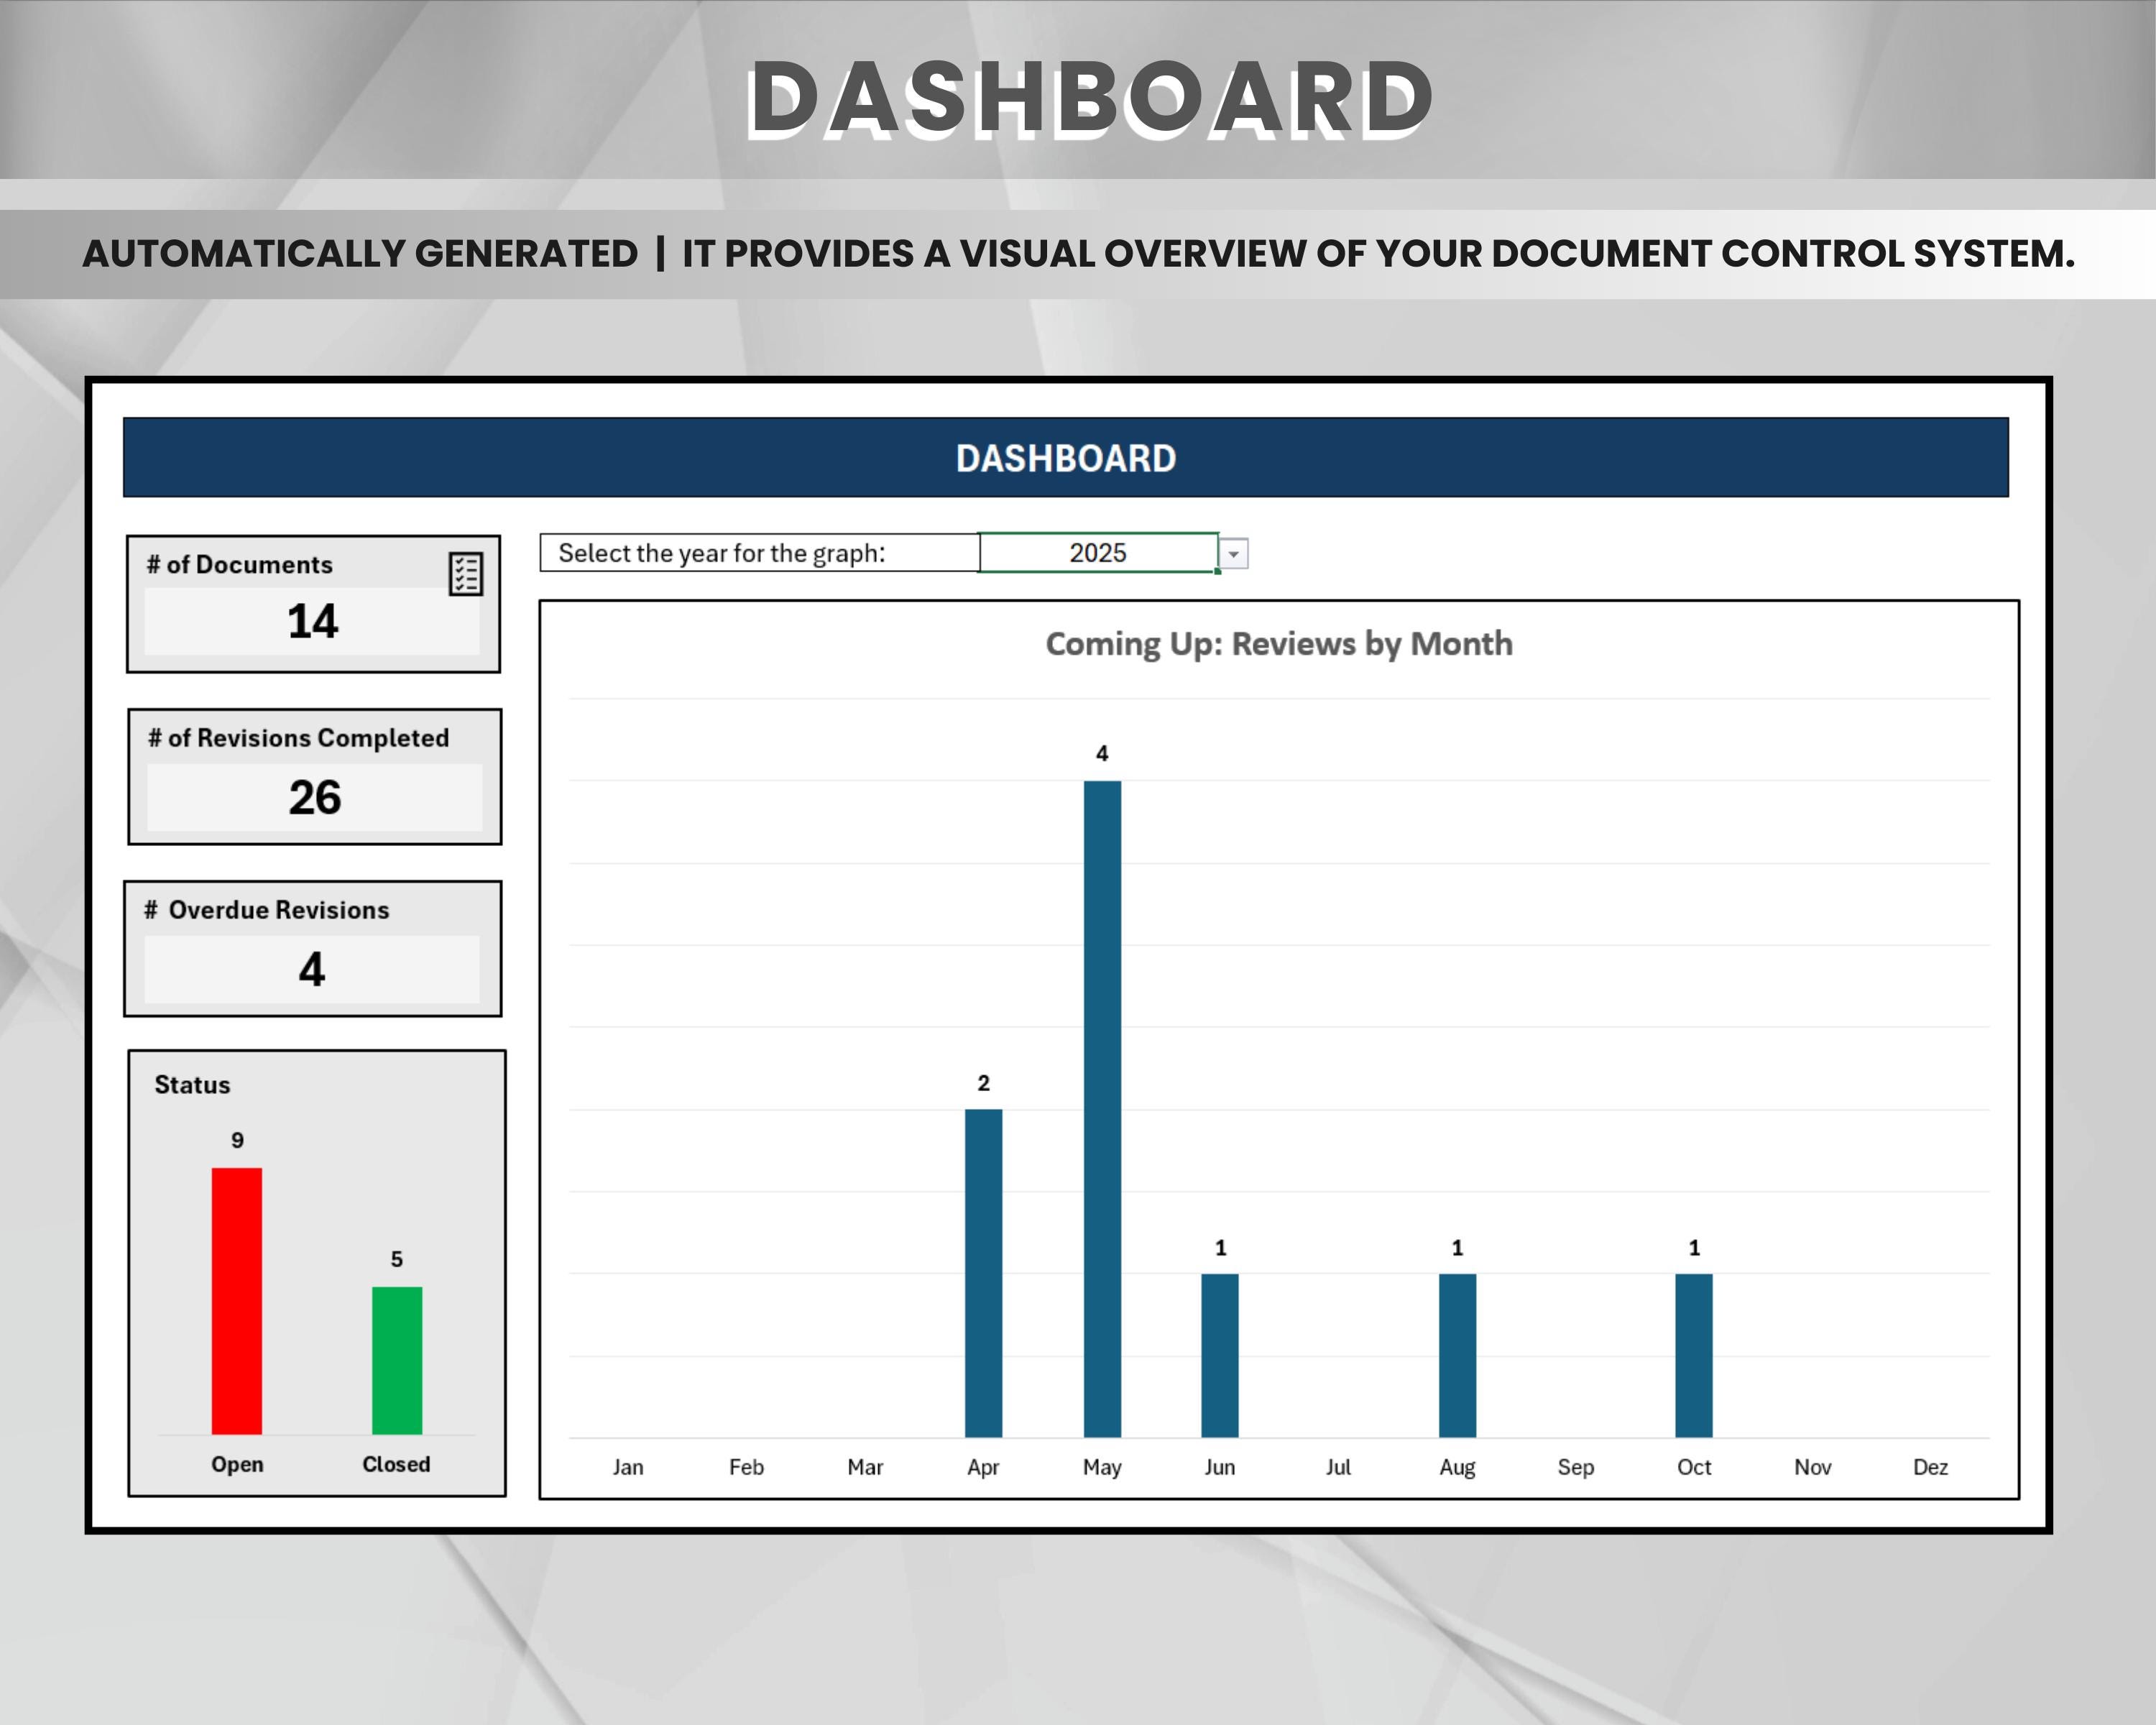Viewport: 2156px width, 1725px height.
Task: Click the Open axis label under red bar
Action: [x=236, y=1464]
